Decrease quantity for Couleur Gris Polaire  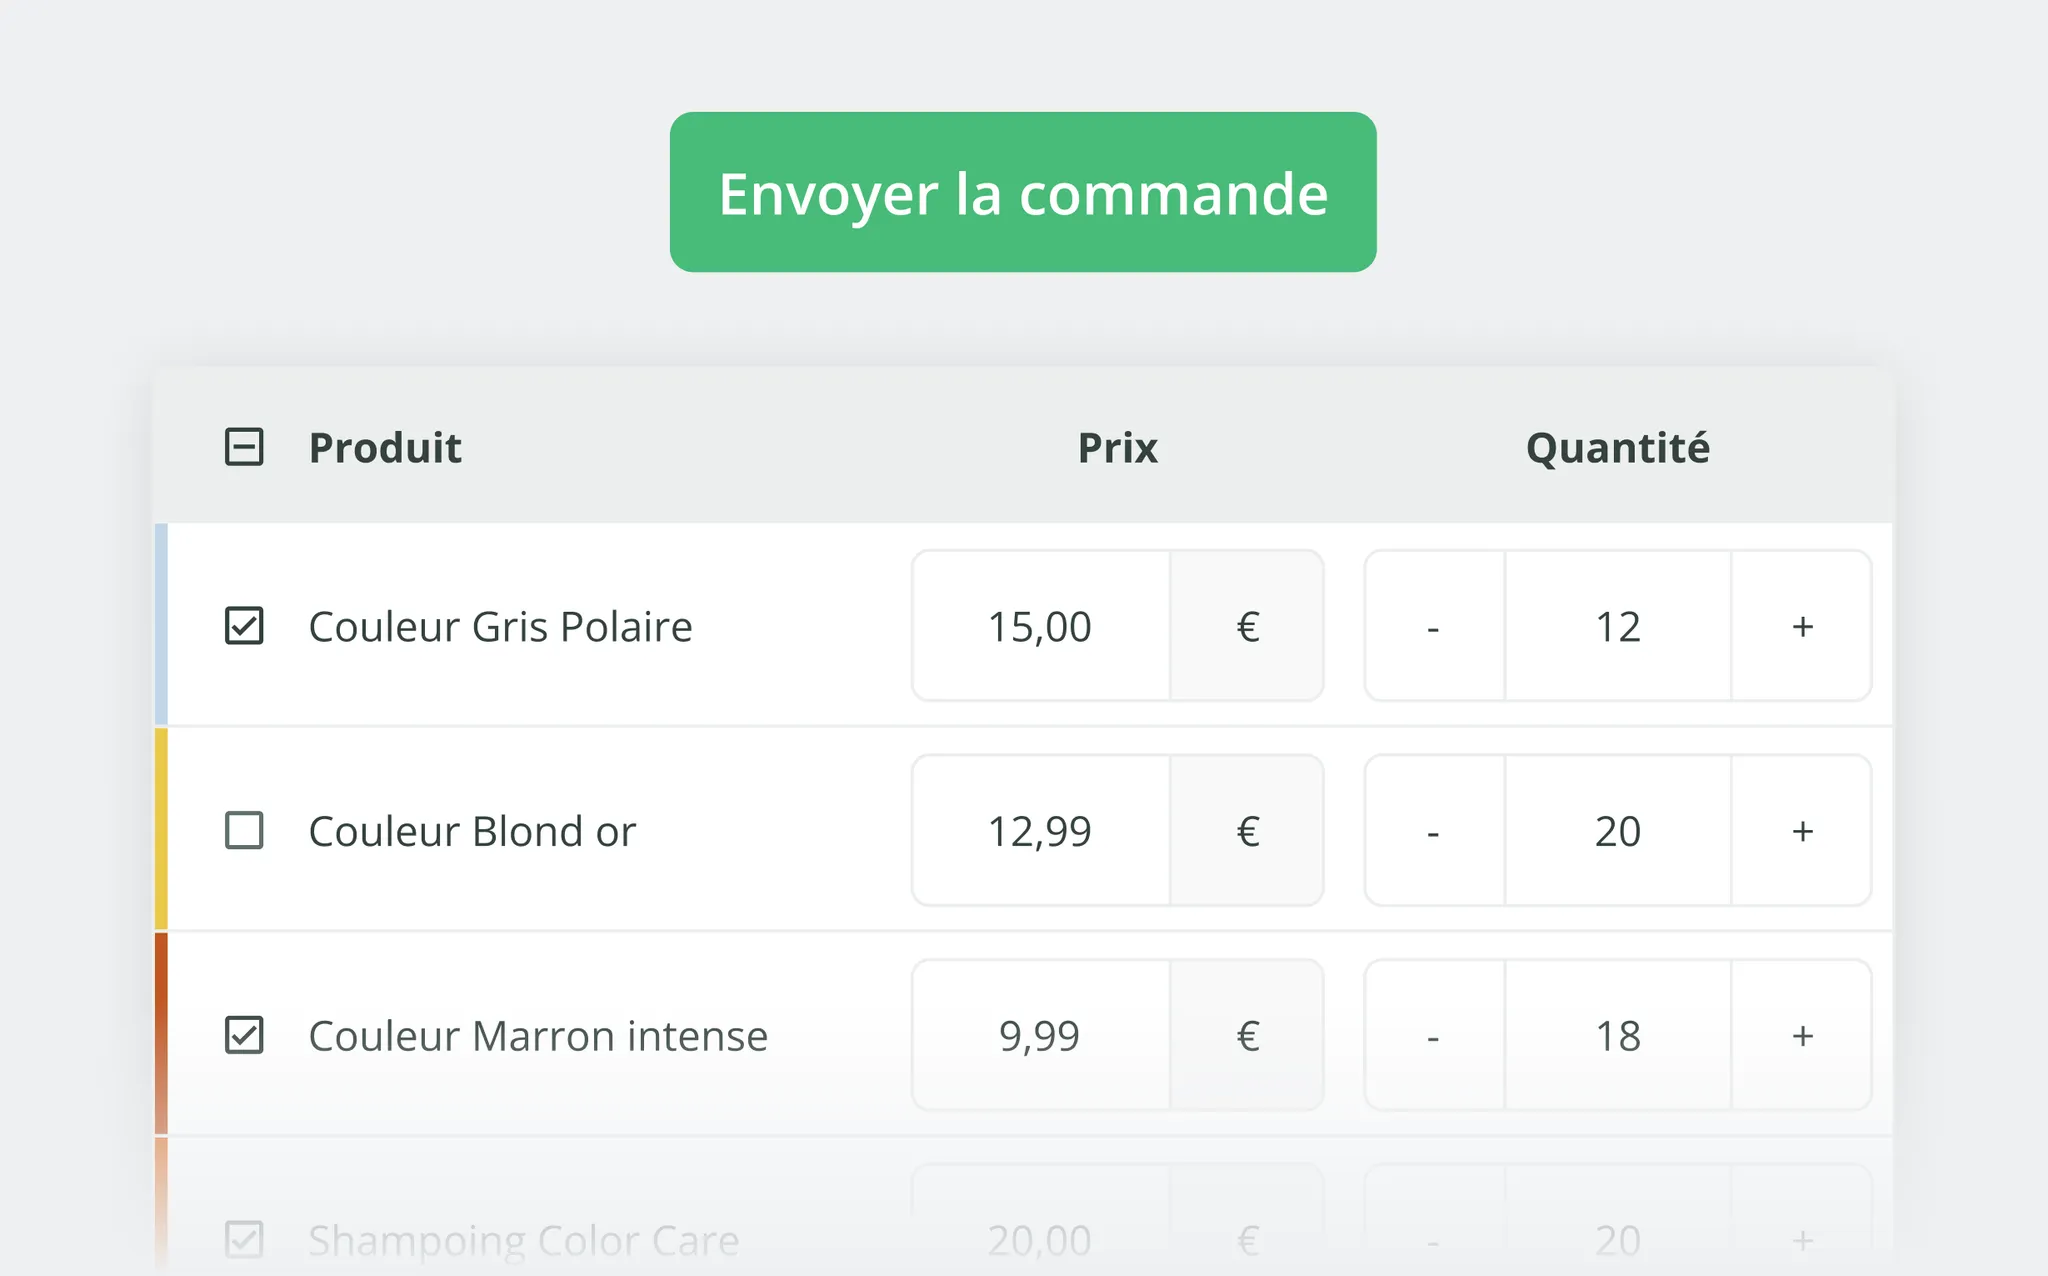click(1434, 626)
